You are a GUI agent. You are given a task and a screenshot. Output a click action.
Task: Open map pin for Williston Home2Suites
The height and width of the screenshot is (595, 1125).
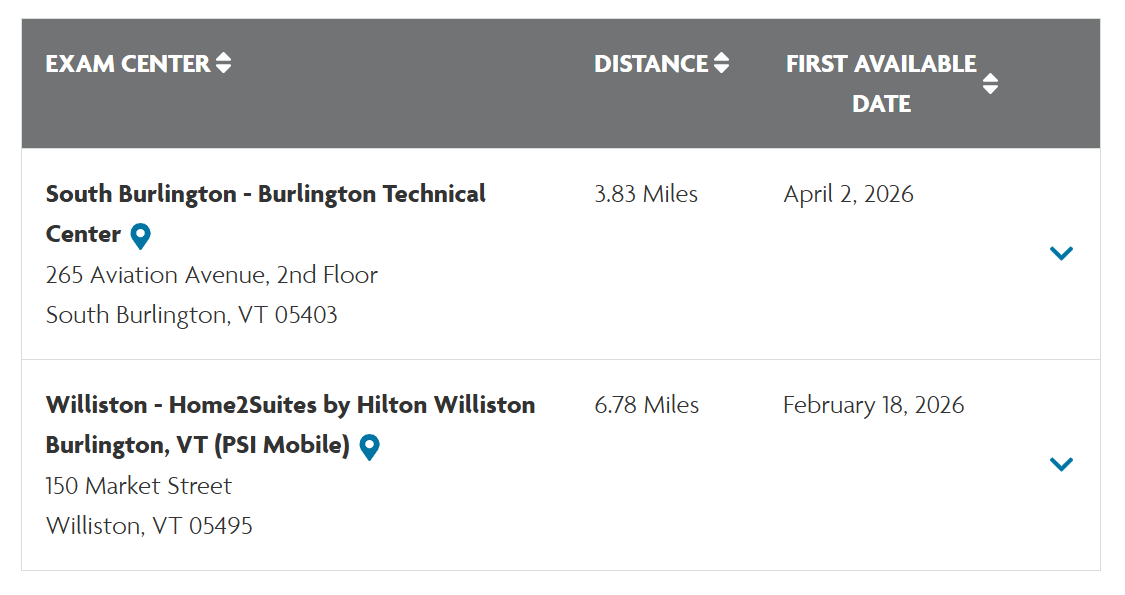pyautogui.click(x=369, y=447)
